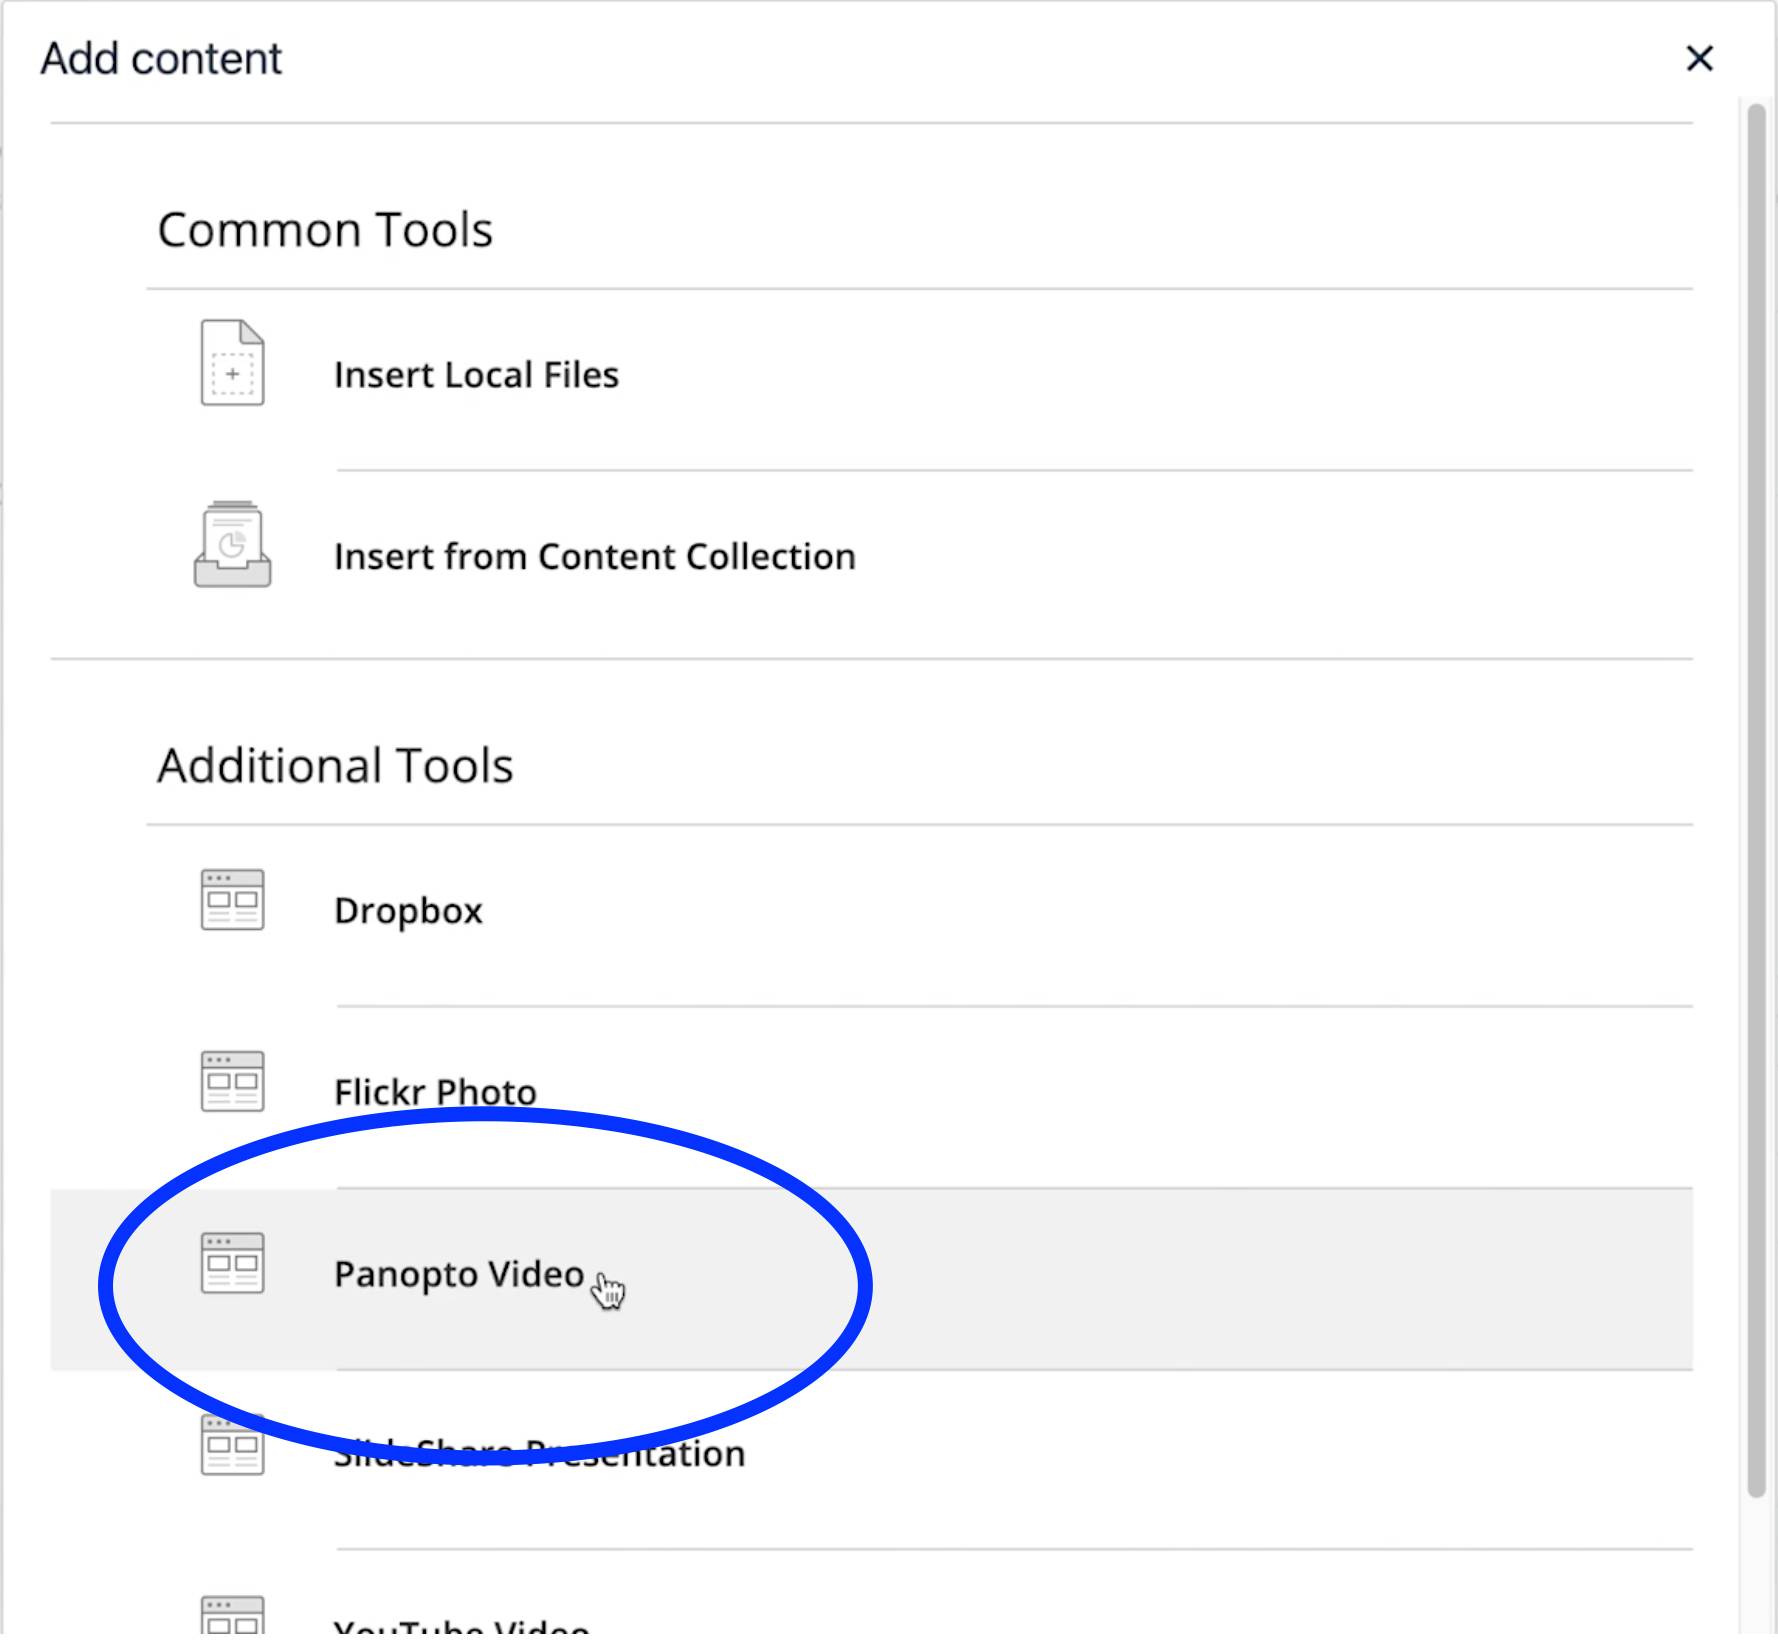The width and height of the screenshot is (1778, 1640).
Task: Click the Content Collection tray icon
Action: coord(232,545)
